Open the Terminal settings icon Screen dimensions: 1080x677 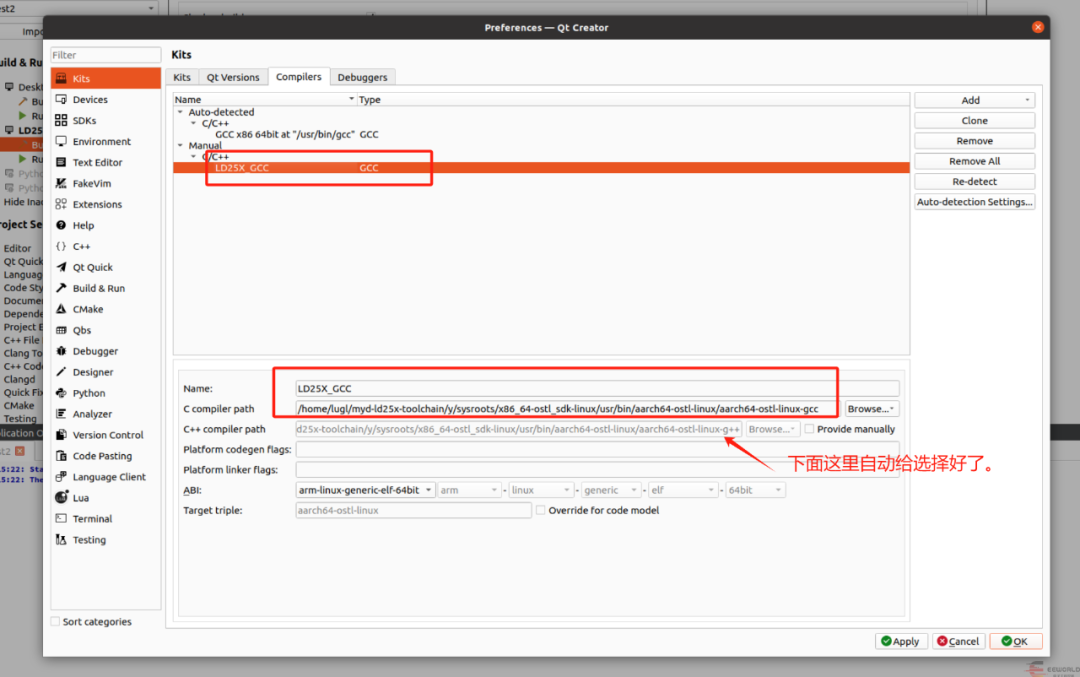point(61,519)
